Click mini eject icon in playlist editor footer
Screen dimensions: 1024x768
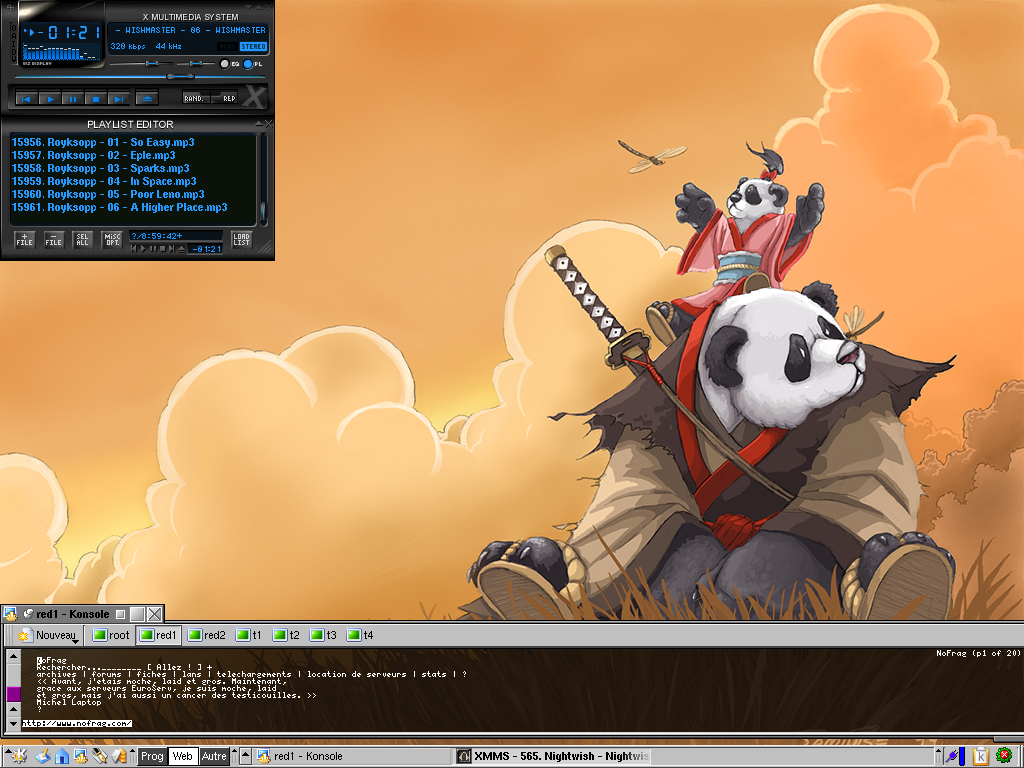pos(181,249)
